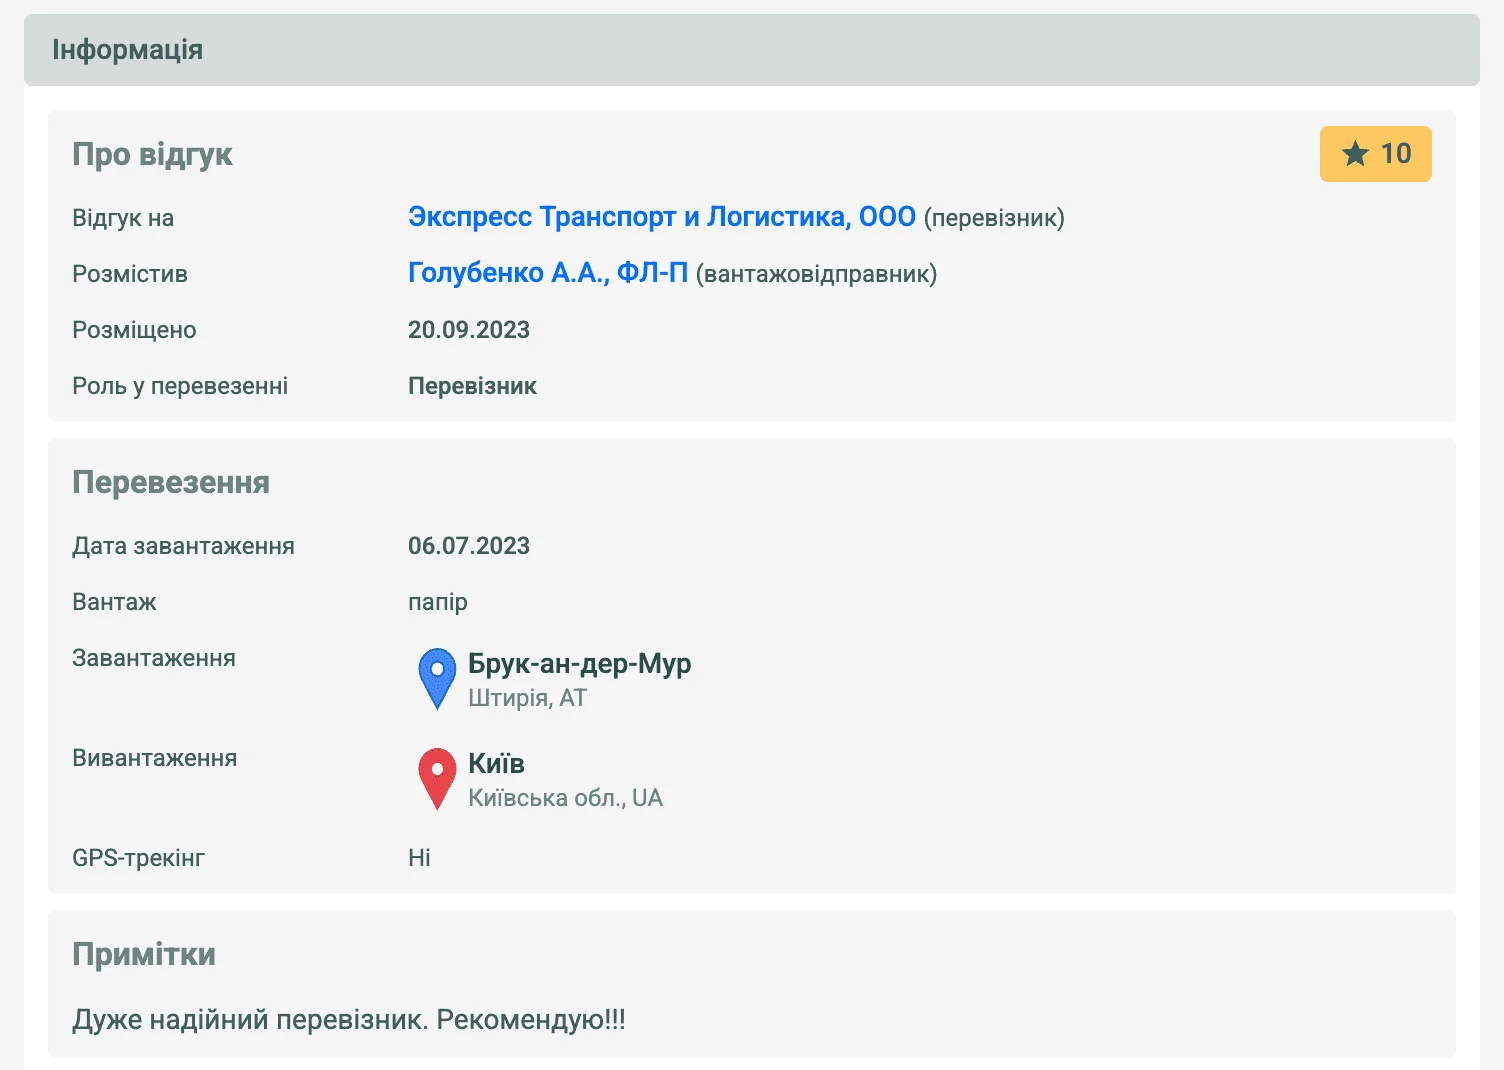The image size is (1504, 1070).
Task: Click the Київська обл., UA region text
Action: coord(565,798)
